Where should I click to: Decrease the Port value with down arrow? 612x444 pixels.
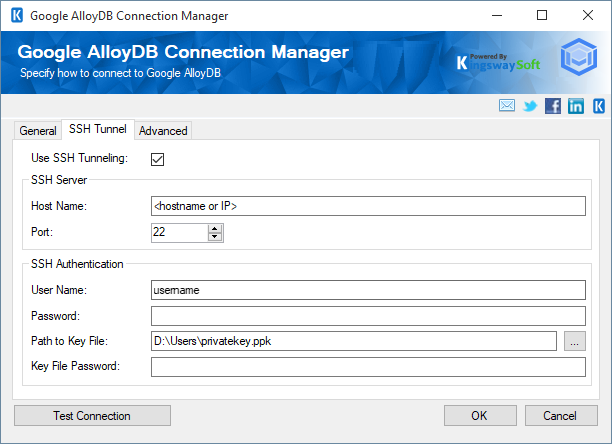click(215, 237)
